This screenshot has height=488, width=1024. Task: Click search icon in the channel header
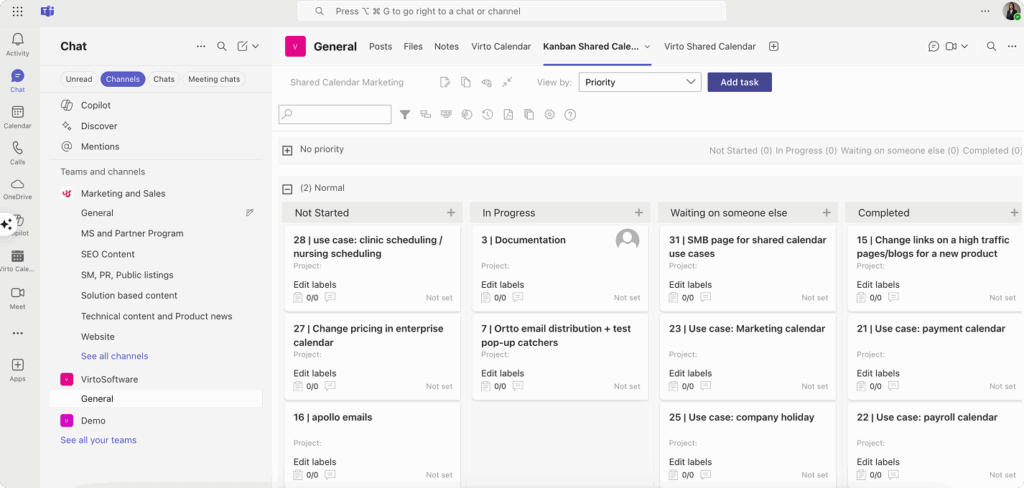[991, 46]
